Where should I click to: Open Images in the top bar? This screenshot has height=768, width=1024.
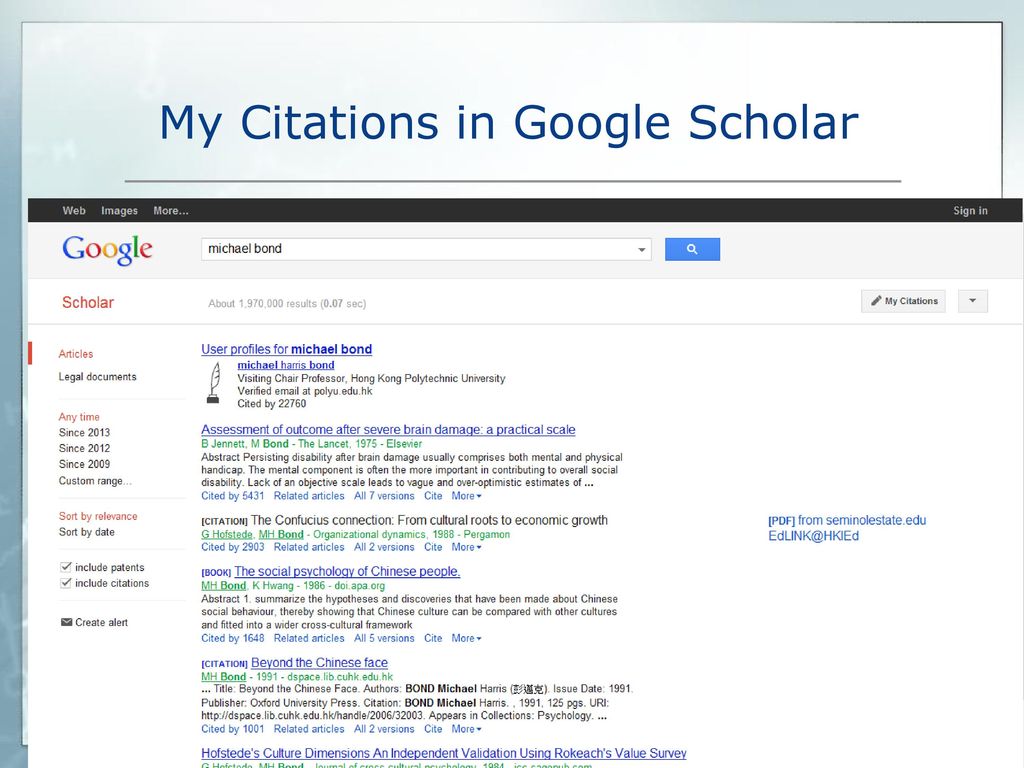(120, 210)
